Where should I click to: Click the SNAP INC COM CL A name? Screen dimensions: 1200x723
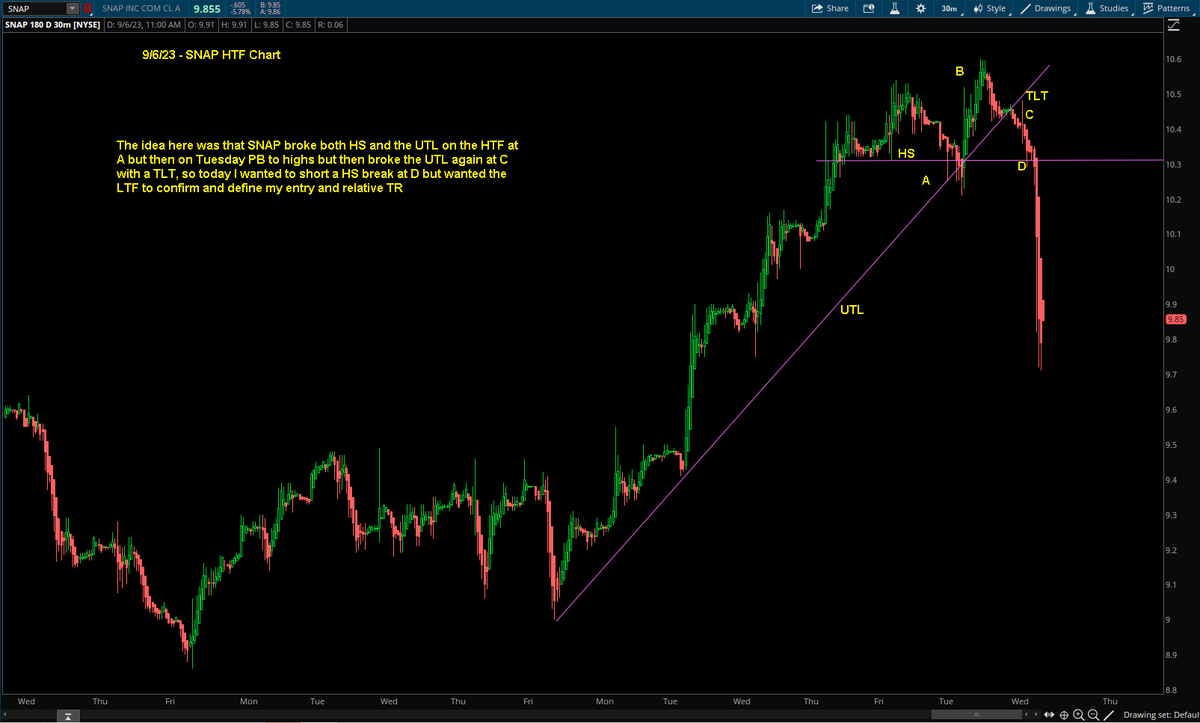click(x=141, y=8)
